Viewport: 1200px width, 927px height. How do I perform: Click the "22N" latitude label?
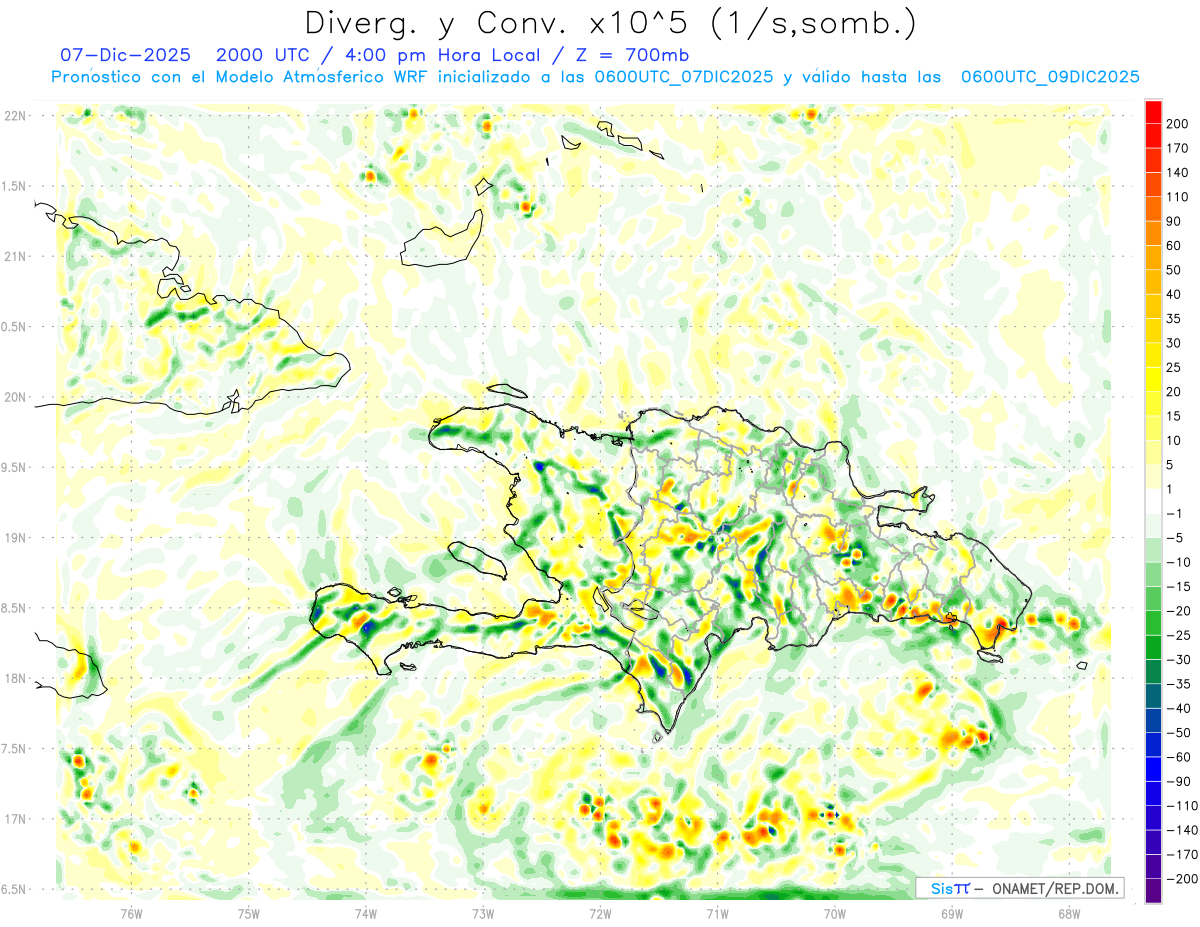(14, 116)
